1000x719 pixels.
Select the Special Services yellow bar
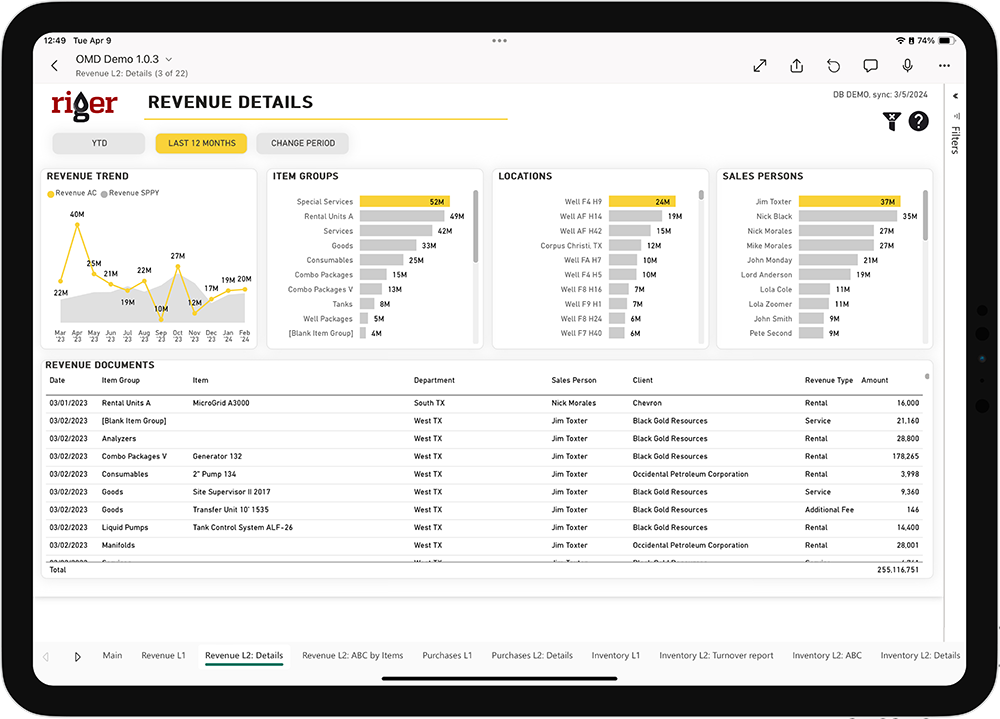(404, 202)
